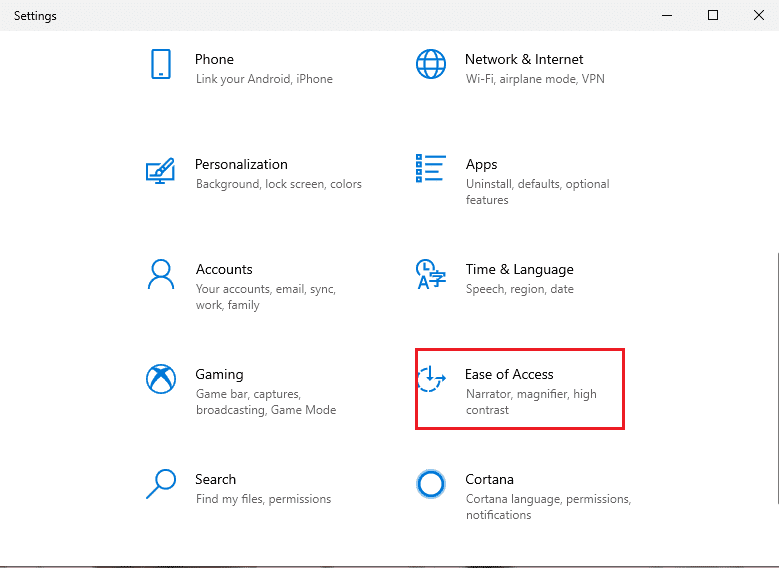Screen dimensions: 779x568
Task: Minimize the Settings window
Action: click(667, 15)
